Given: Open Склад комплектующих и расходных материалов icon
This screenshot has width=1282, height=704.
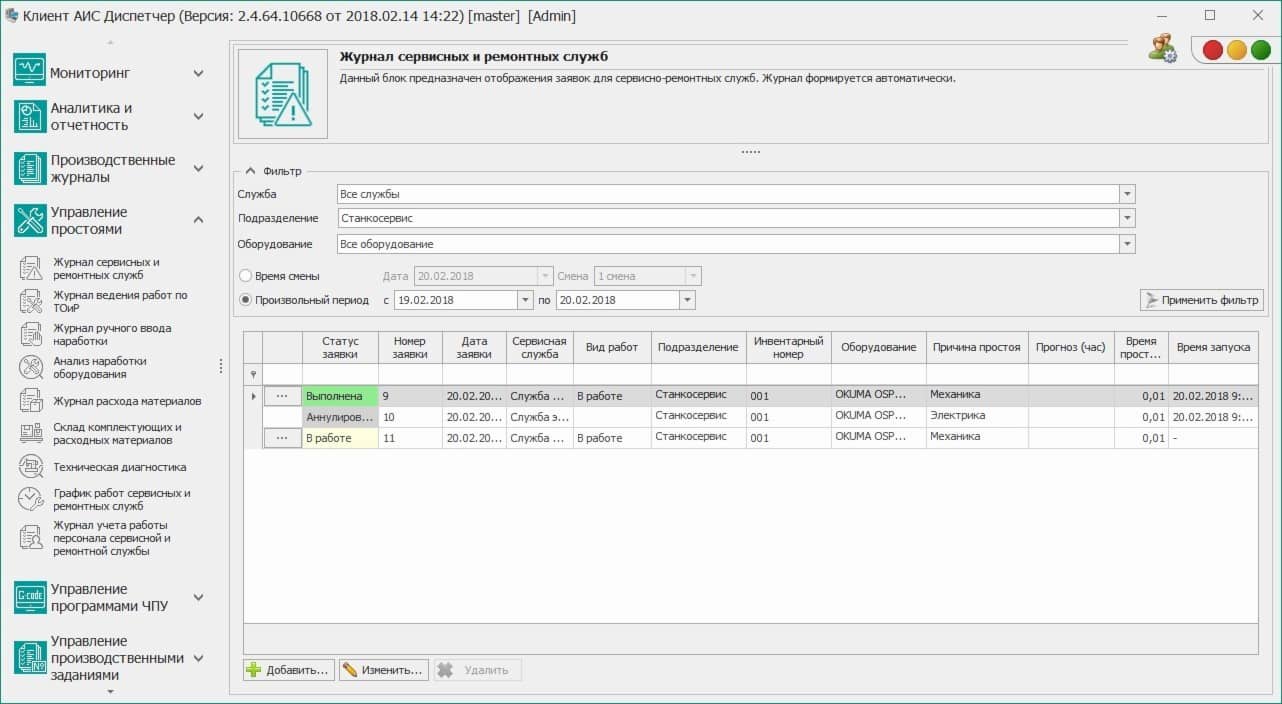Looking at the screenshot, I should (x=31, y=433).
